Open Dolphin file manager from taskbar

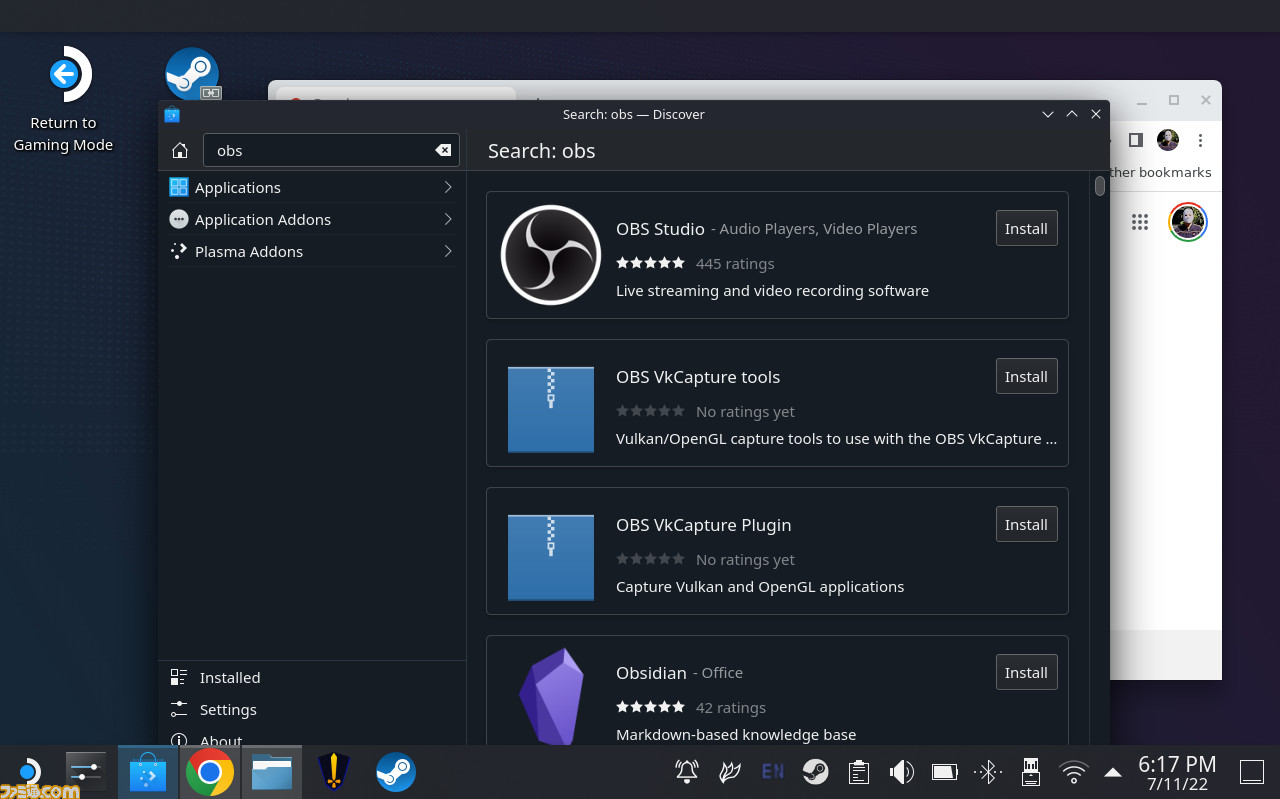click(272, 772)
